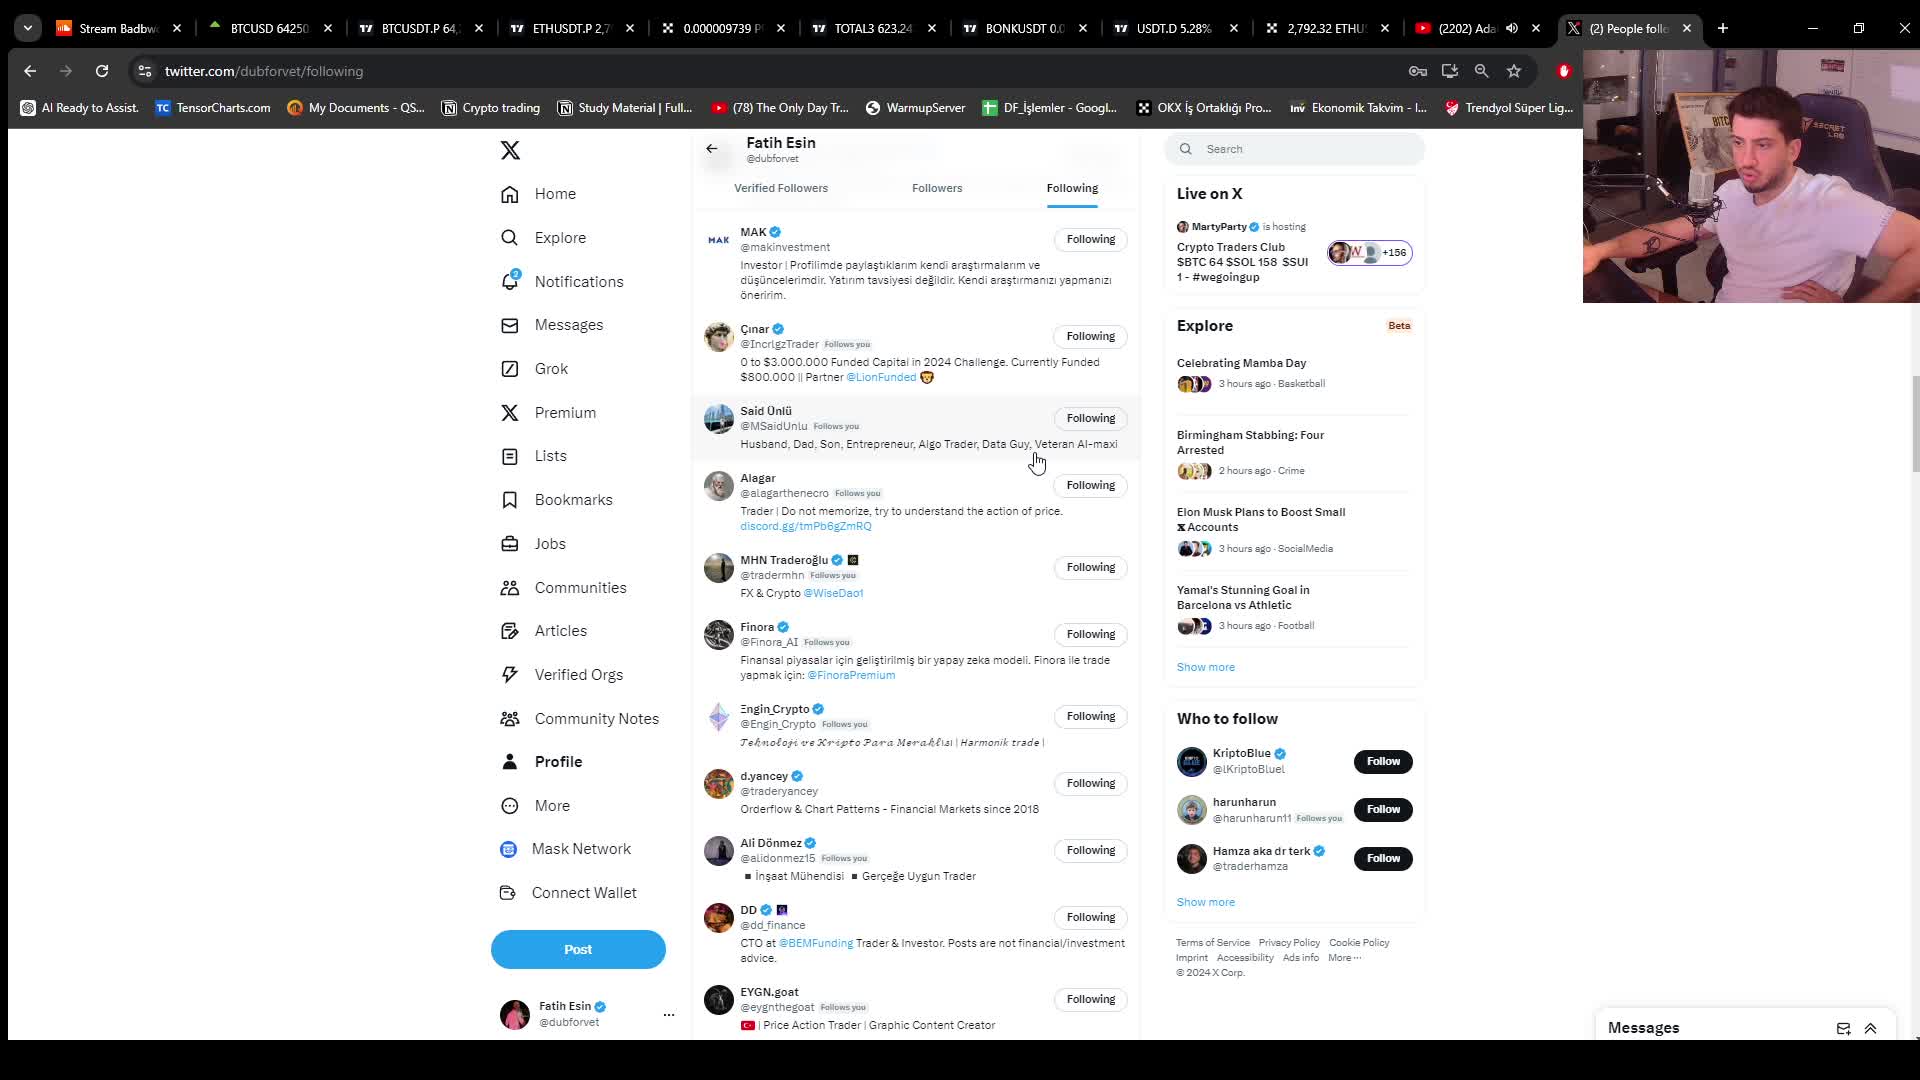Expand More footer links menu

pyautogui.click(x=1345, y=958)
